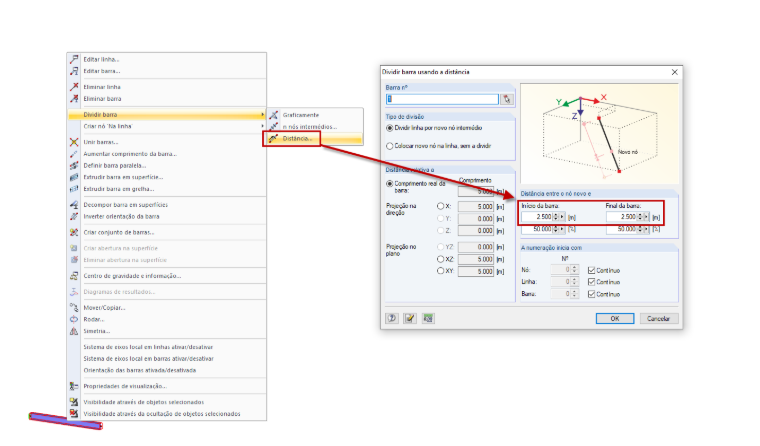Screen dimensions: 760x446
Task: Choose Mover/Copiar menu entry
Action: point(167,307)
